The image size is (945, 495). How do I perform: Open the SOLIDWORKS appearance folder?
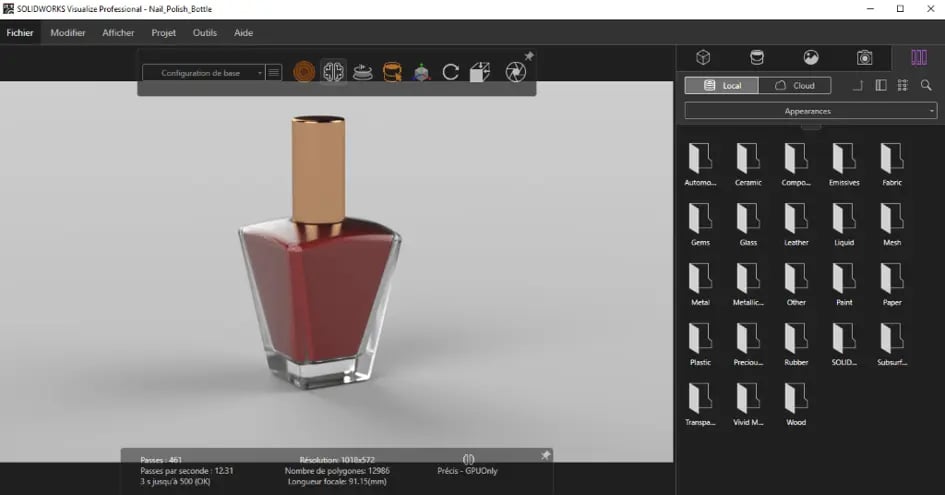tap(844, 344)
